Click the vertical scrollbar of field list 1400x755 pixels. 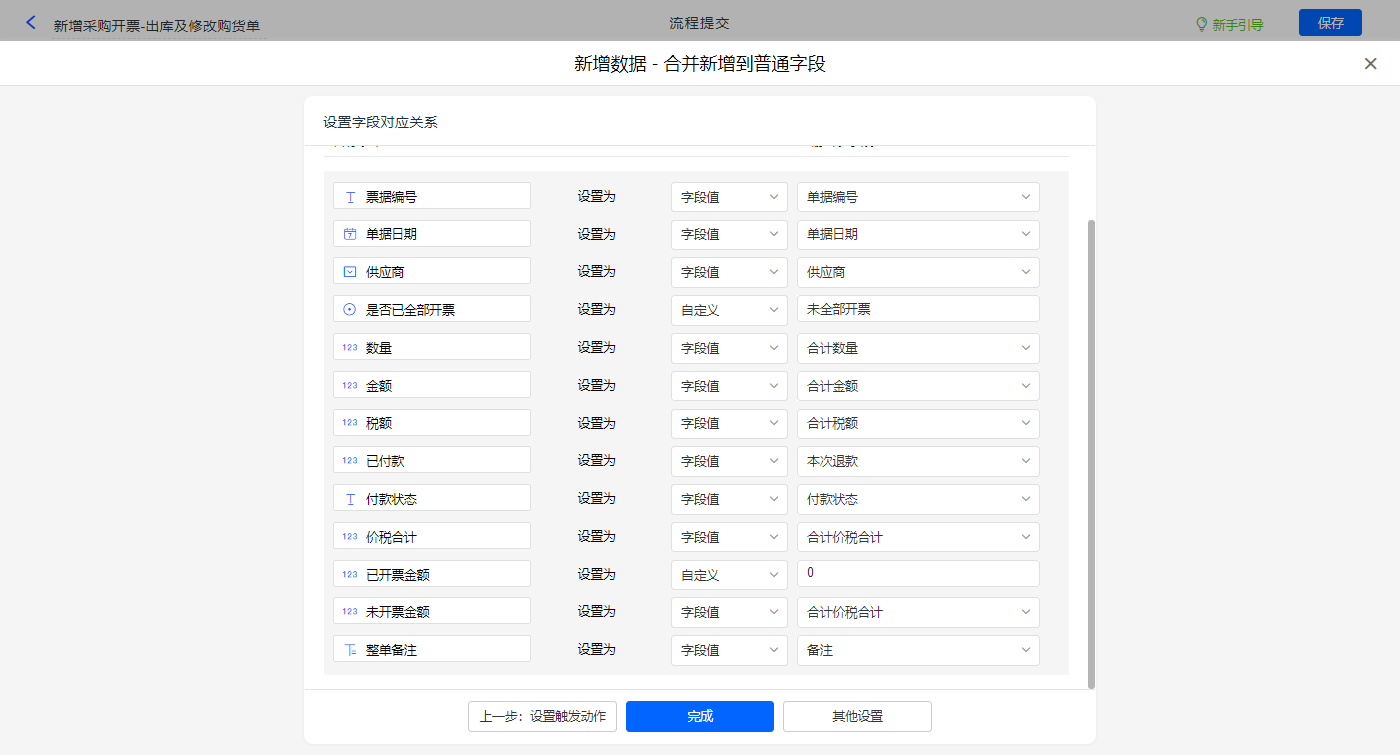[x=1091, y=450]
